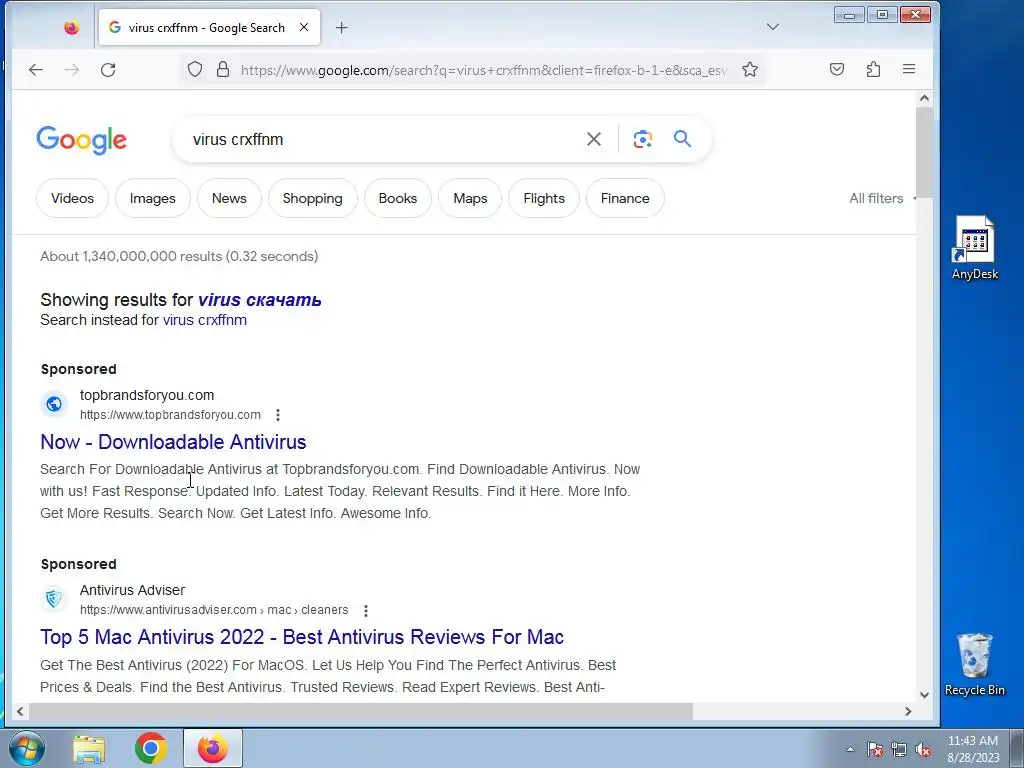Launch Chrome from the taskbar
The height and width of the screenshot is (768, 1024).
point(151,748)
